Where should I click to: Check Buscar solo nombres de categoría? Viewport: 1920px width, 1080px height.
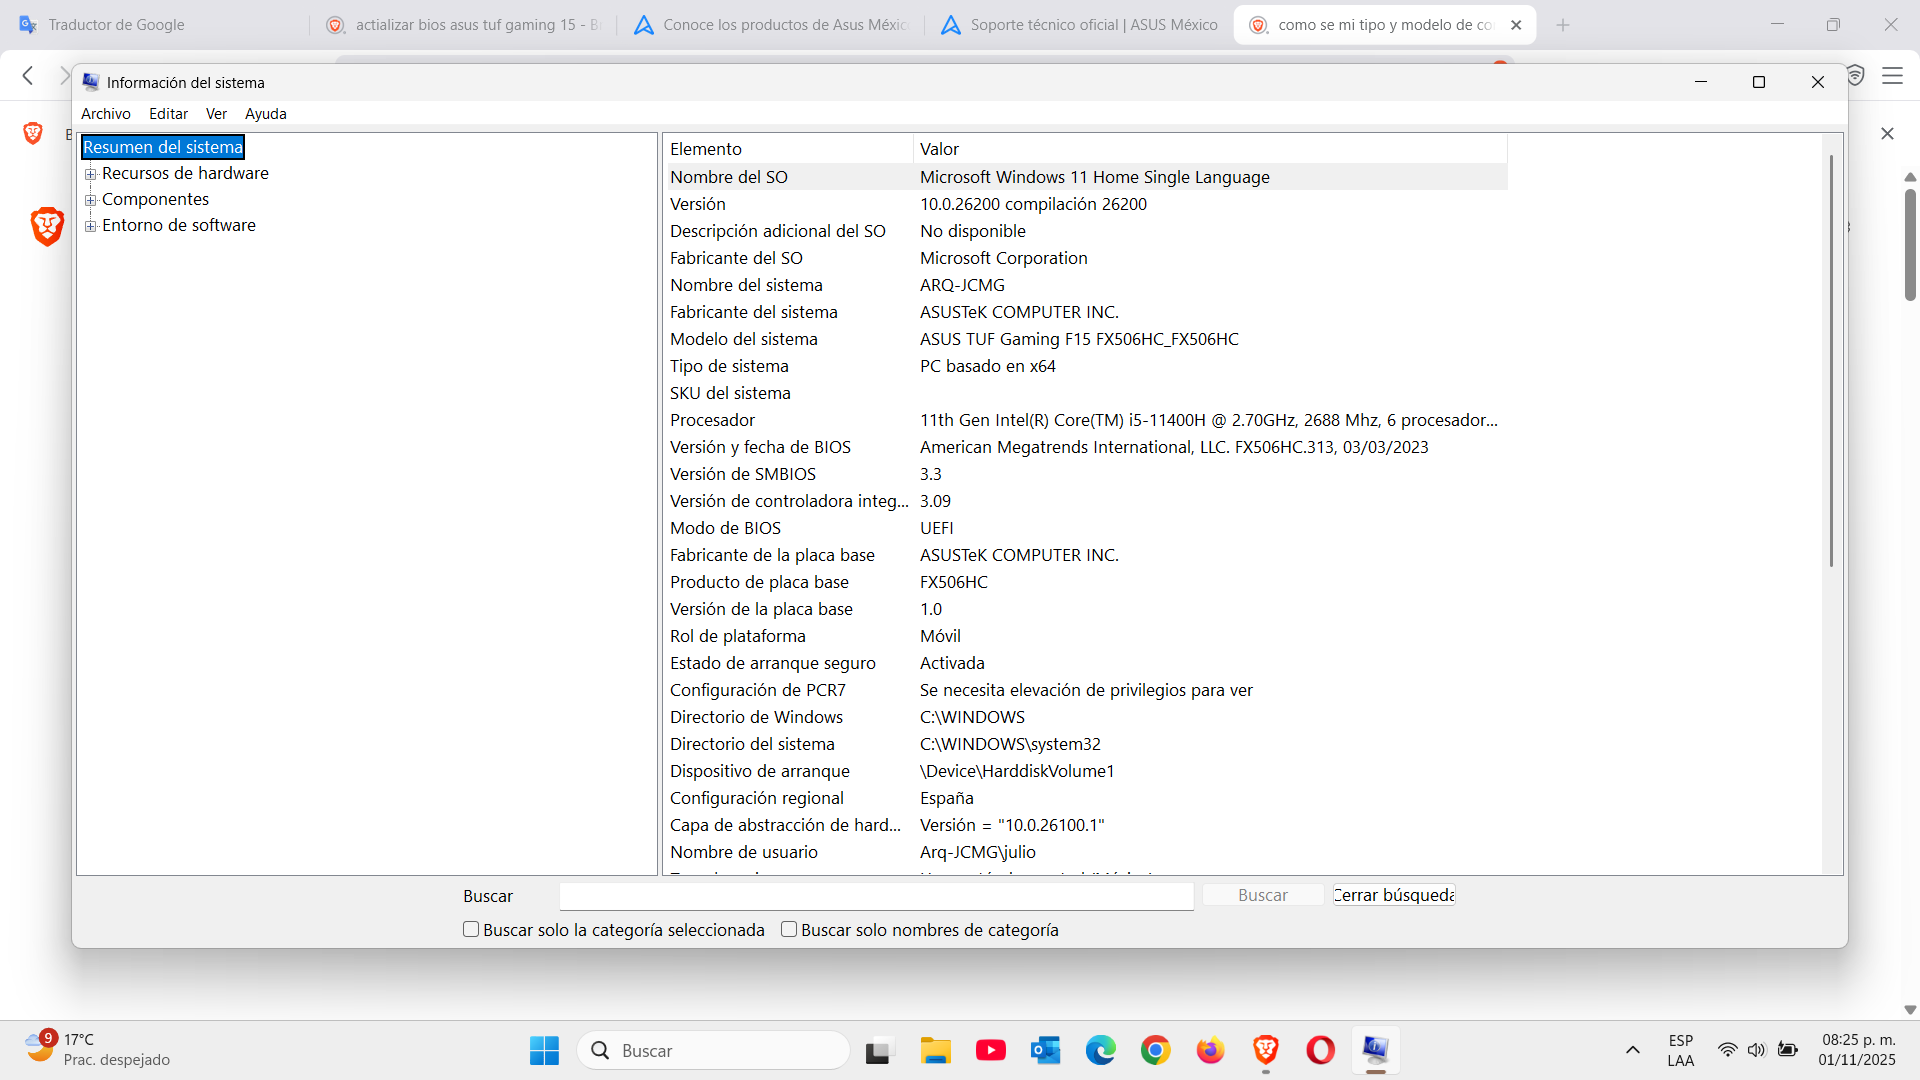[x=789, y=929]
